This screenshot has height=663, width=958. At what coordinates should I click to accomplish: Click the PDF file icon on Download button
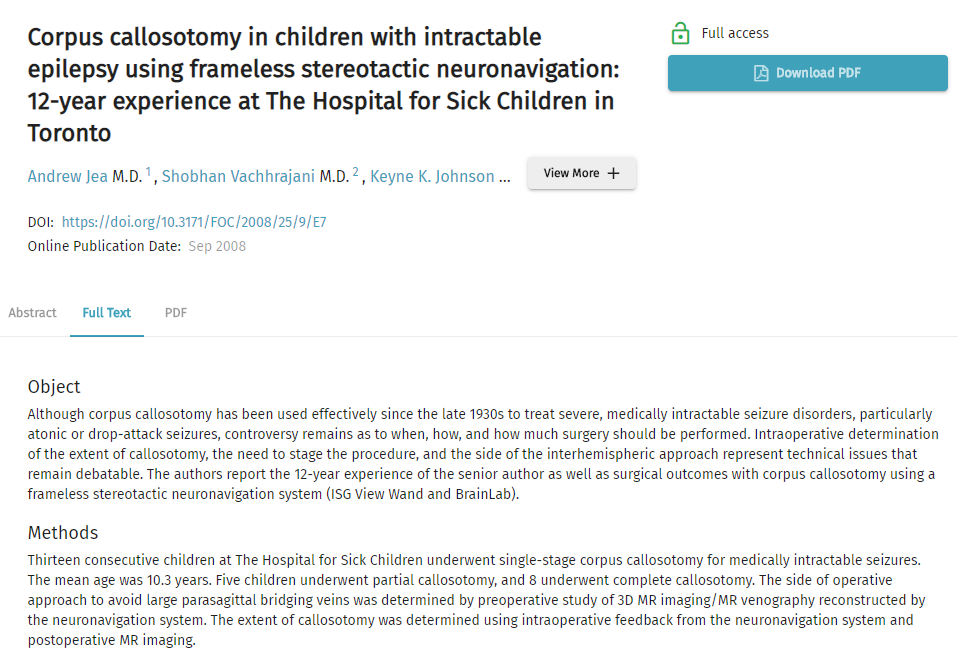tap(761, 73)
